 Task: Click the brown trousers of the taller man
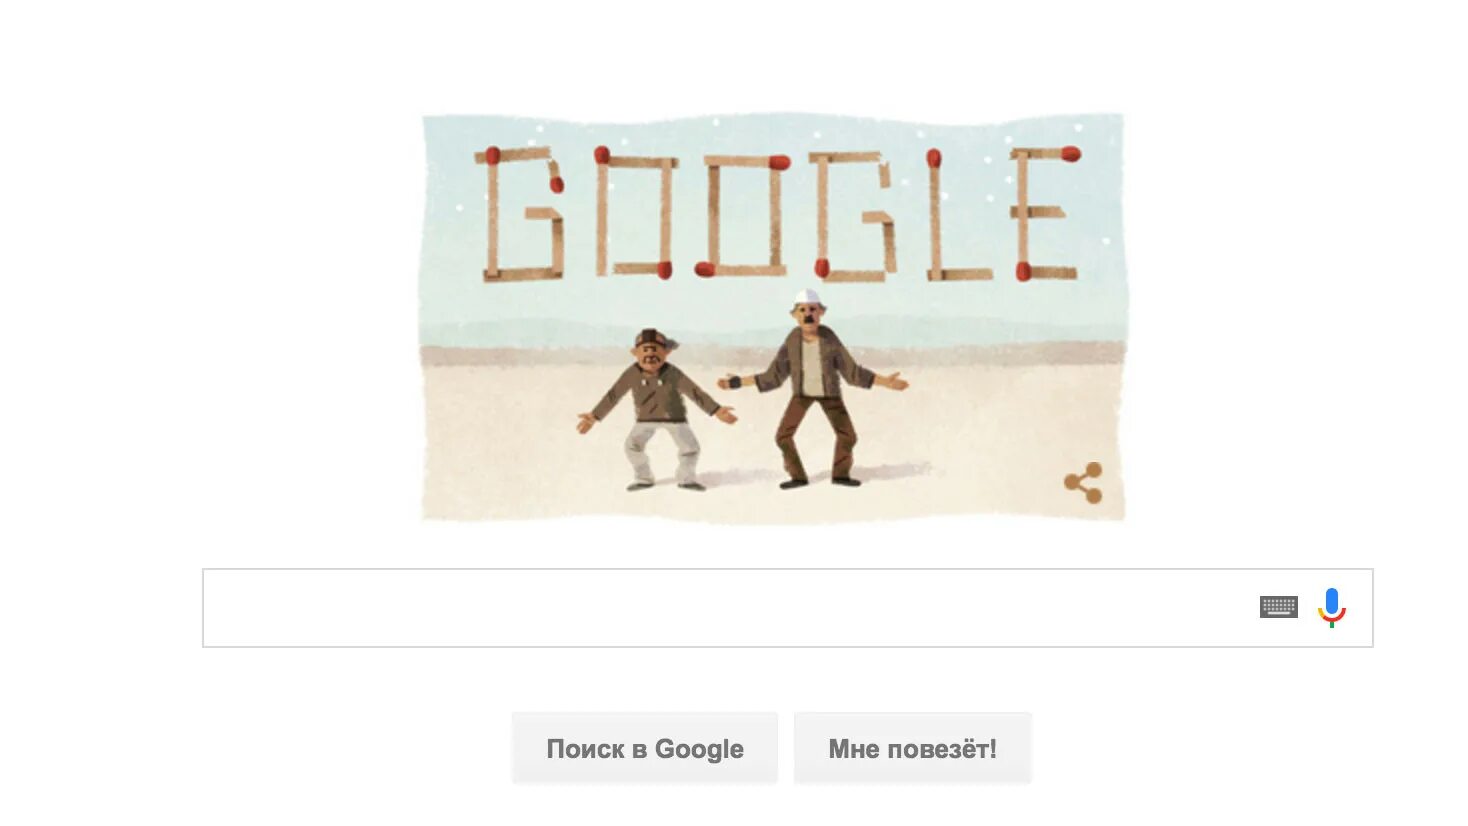click(817, 440)
